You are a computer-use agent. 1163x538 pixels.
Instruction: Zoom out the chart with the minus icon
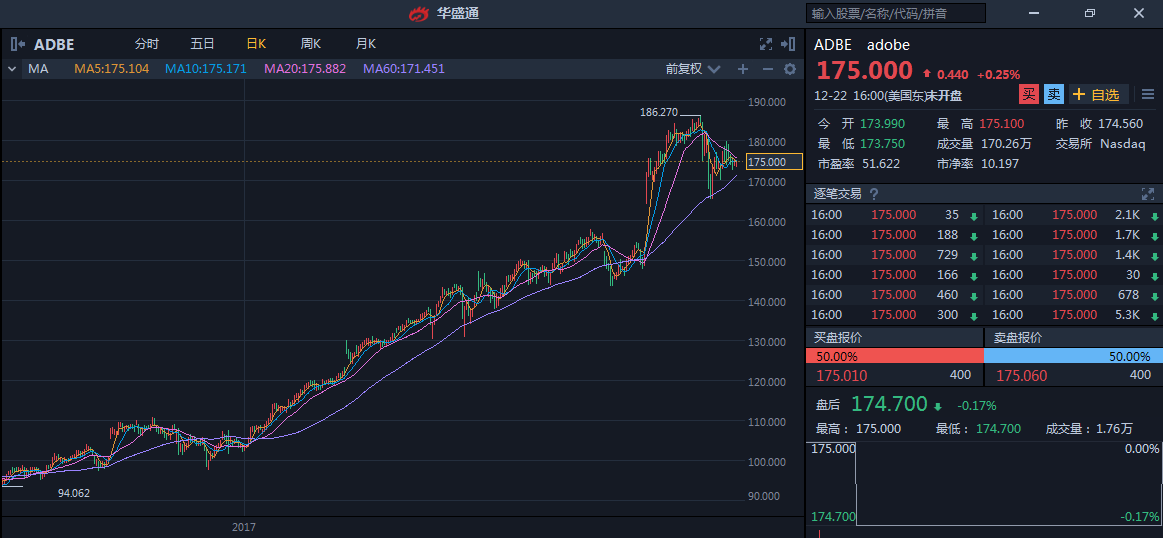[x=767, y=69]
